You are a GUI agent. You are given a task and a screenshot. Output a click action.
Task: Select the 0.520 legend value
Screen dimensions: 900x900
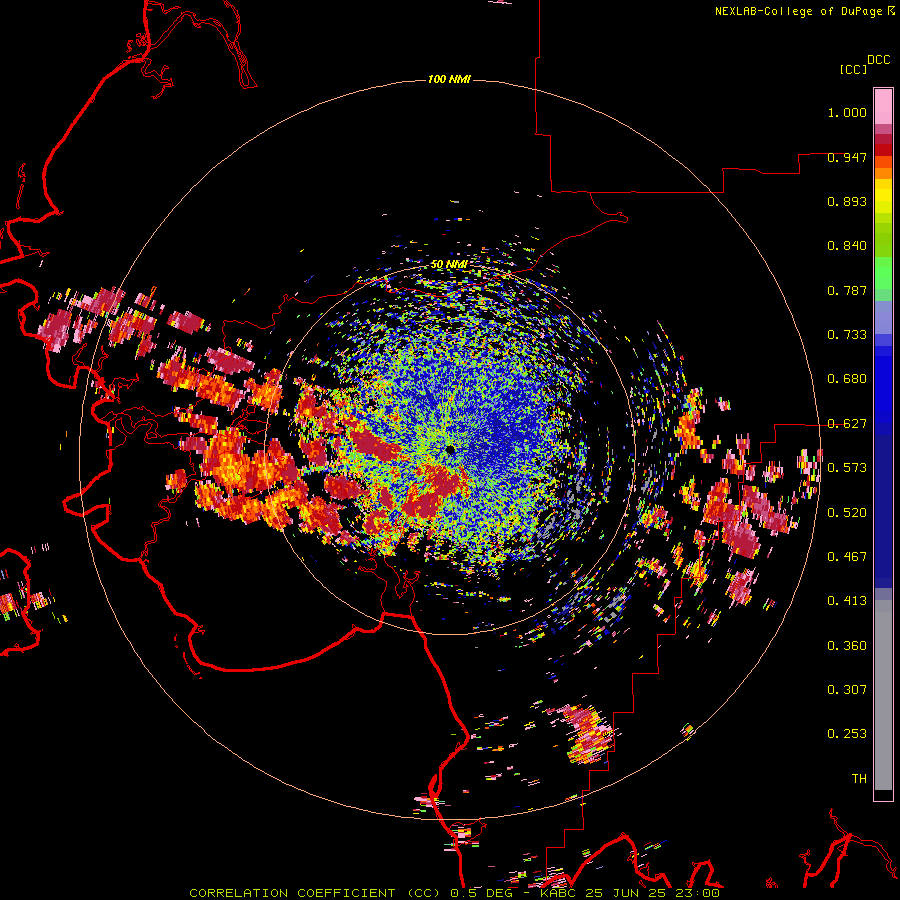(x=847, y=512)
